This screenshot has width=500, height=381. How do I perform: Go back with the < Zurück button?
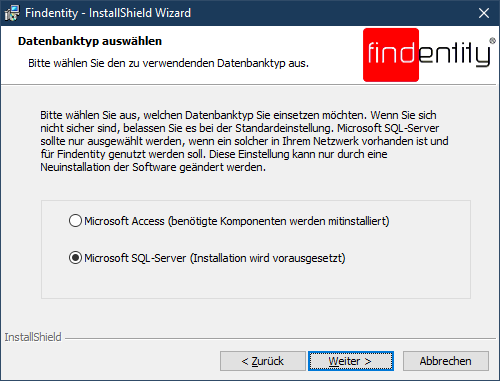(263, 361)
